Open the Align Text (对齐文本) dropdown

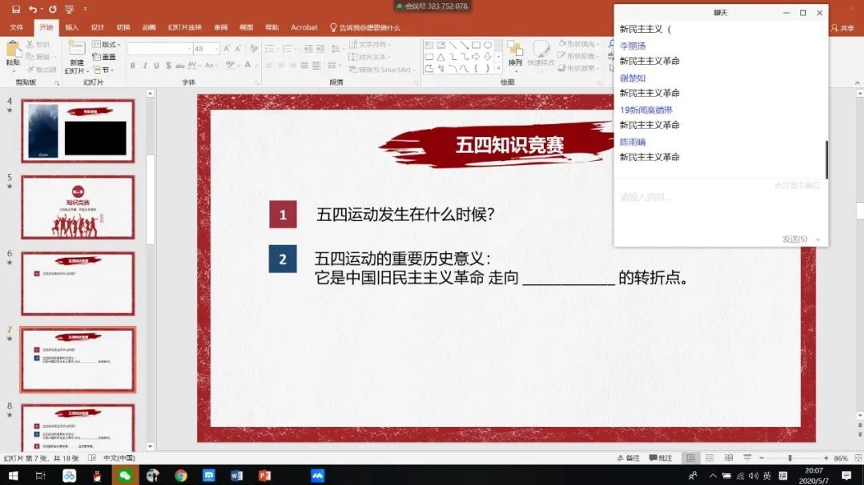(369, 57)
